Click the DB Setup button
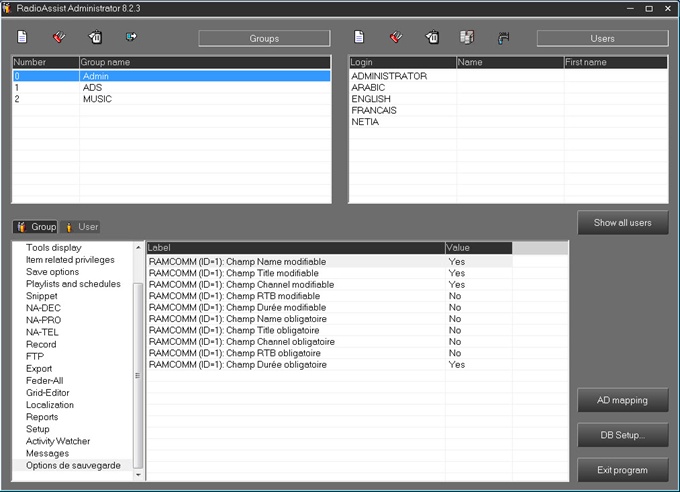The width and height of the screenshot is (680, 492). (x=622, y=435)
